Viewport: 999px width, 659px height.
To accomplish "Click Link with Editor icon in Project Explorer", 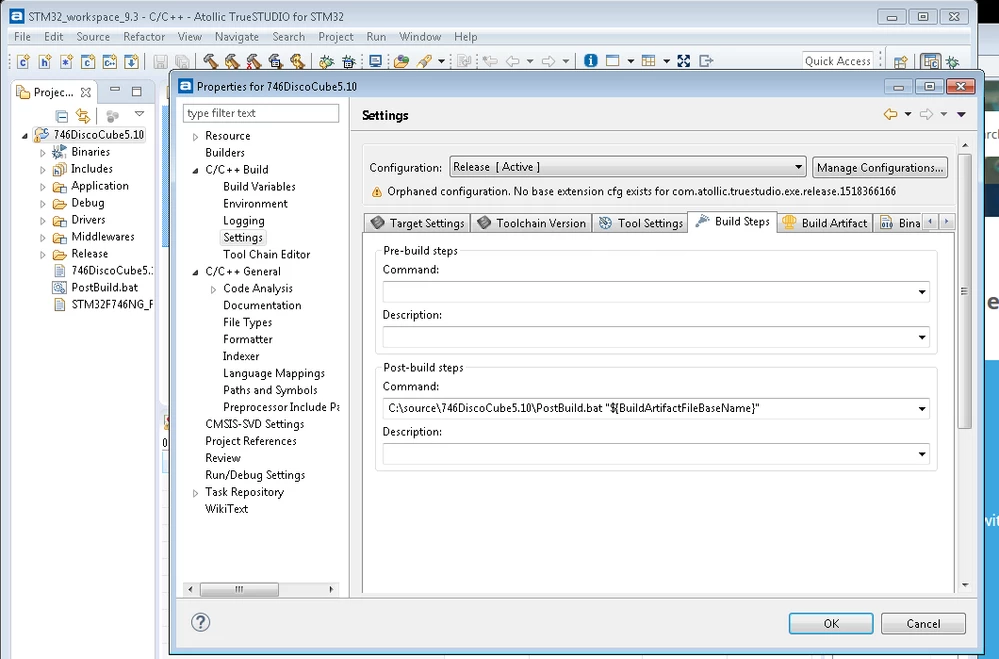I will click(83, 115).
